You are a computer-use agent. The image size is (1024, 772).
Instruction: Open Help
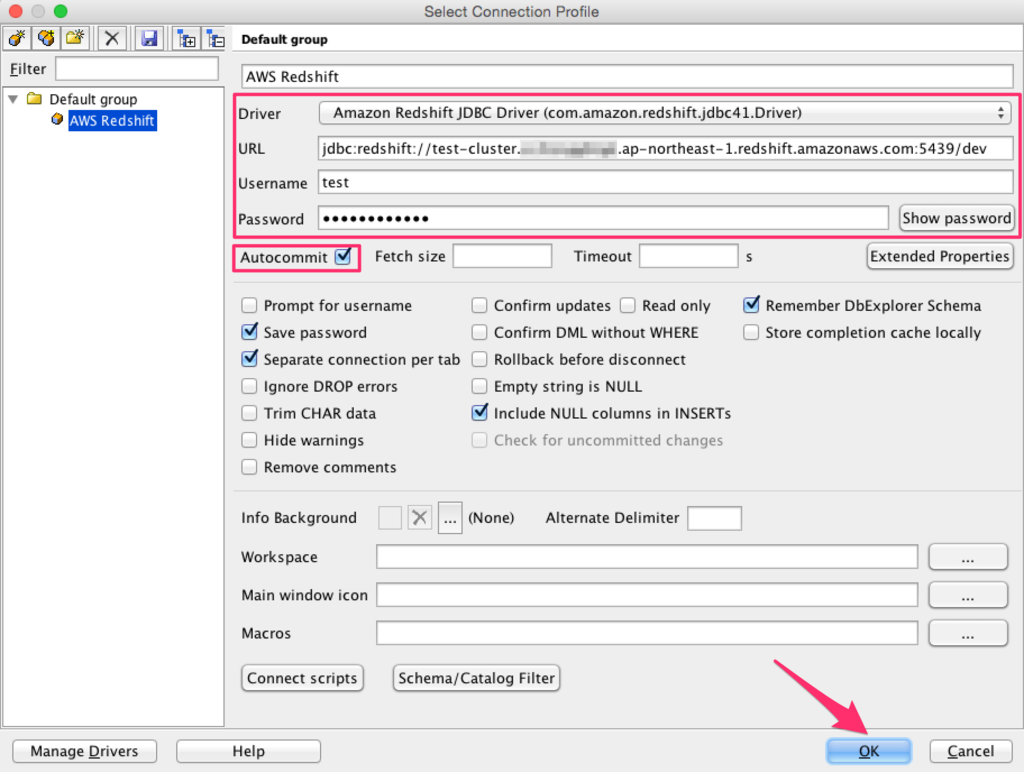[248, 751]
